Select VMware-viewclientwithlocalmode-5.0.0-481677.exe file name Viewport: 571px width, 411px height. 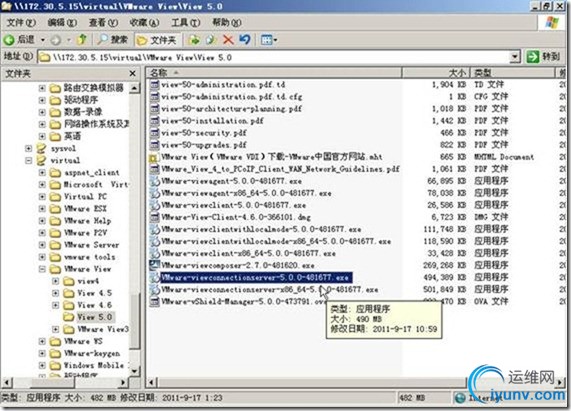[x=261, y=229]
